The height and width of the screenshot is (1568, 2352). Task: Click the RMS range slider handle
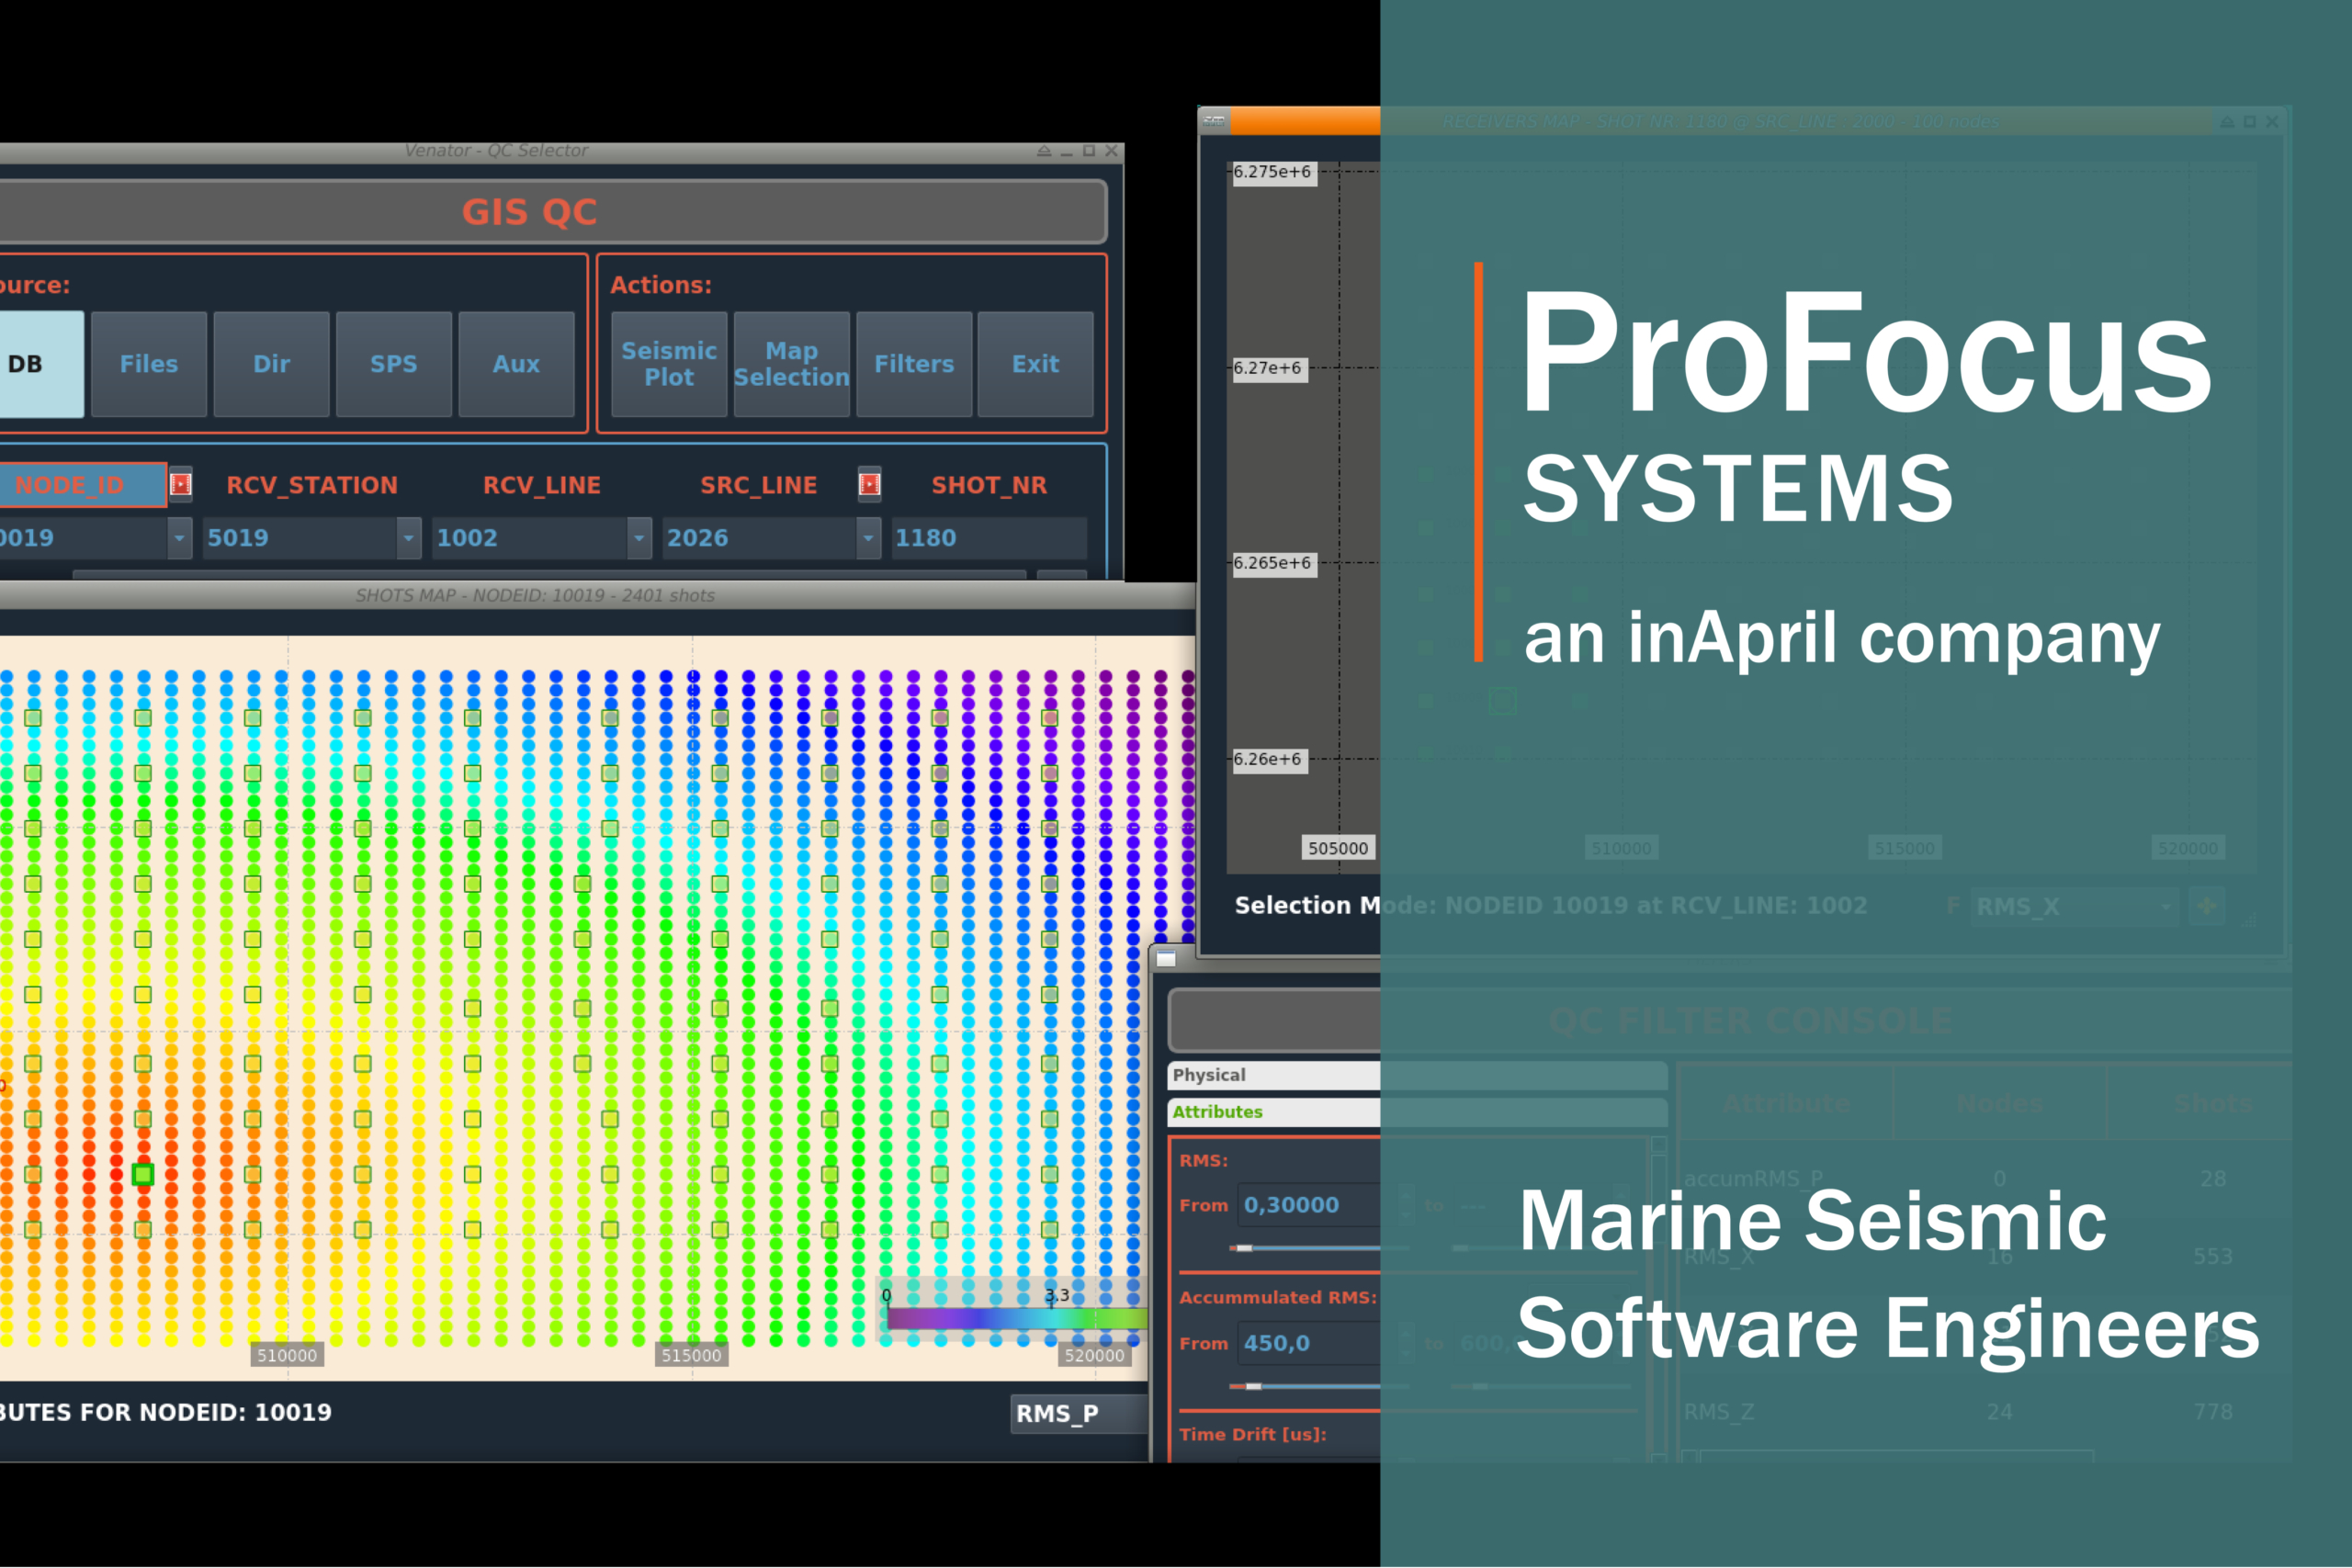tap(1243, 1248)
